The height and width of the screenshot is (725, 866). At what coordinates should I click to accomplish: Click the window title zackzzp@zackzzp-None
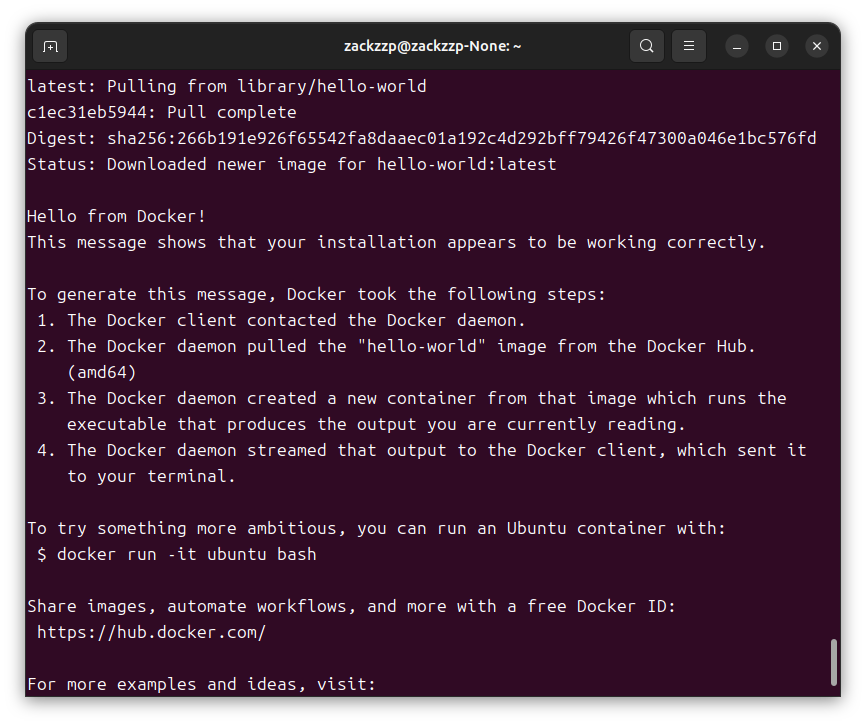tap(432, 46)
